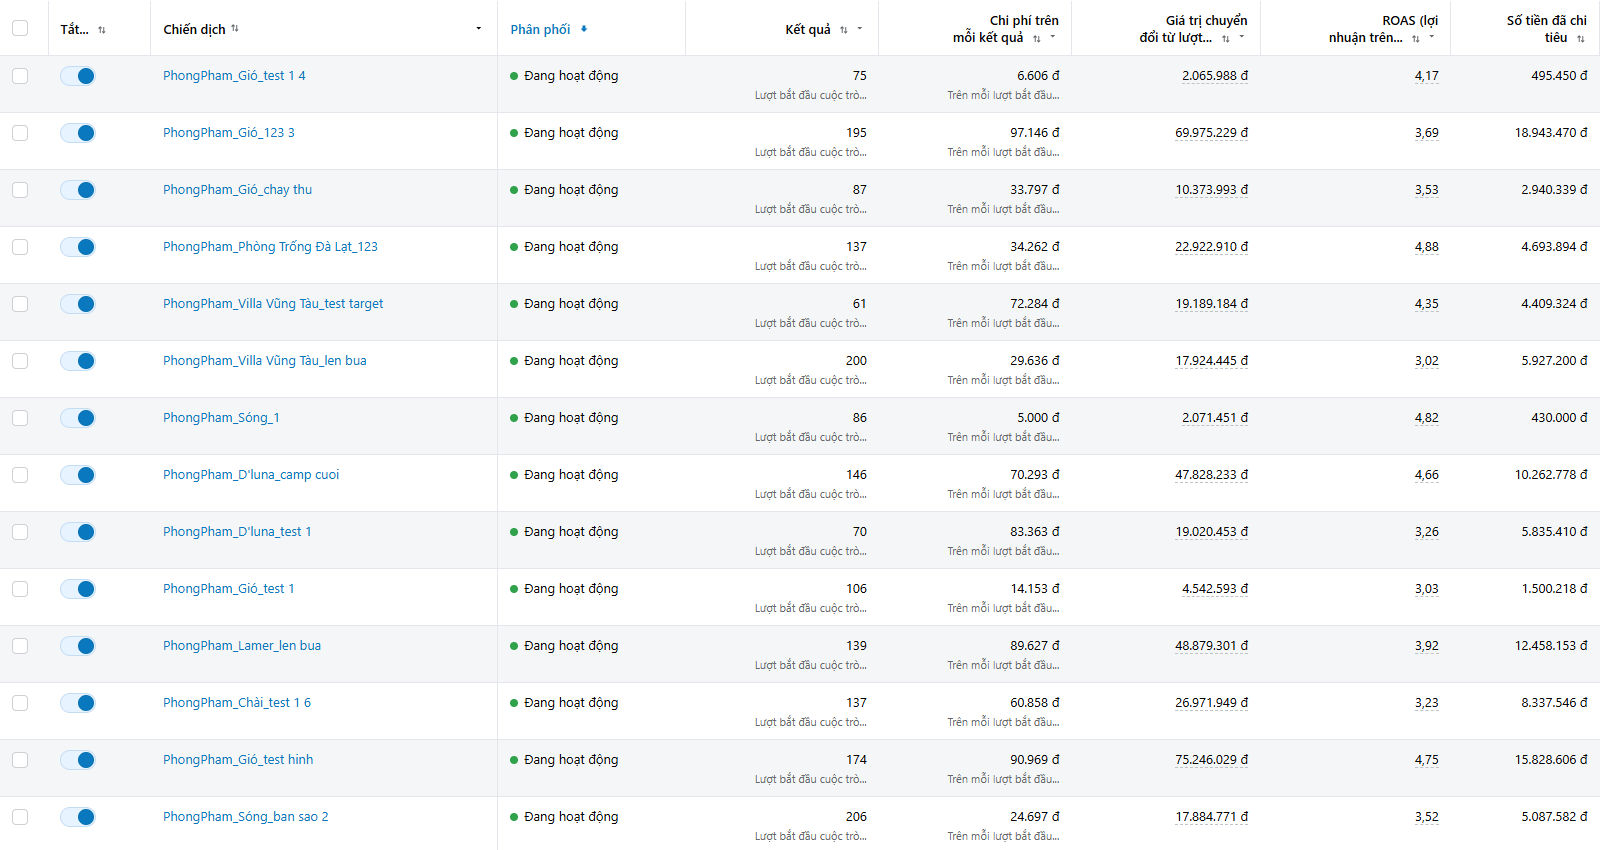Image resolution: width=1600 pixels, height=850 pixels.
Task: Turn off PhongPham_Gió_123 3 campaign toggle
Action: (78, 133)
